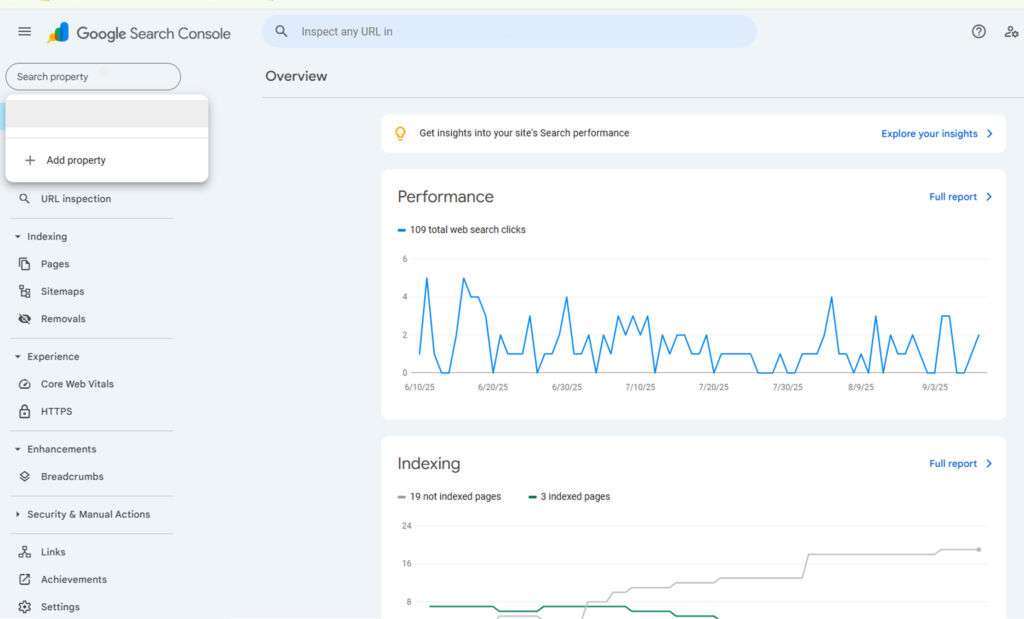Image resolution: width=1024 pixels, height=619 pixels.
Task: Open the Pages indexing report
Action: coord(55,264)
